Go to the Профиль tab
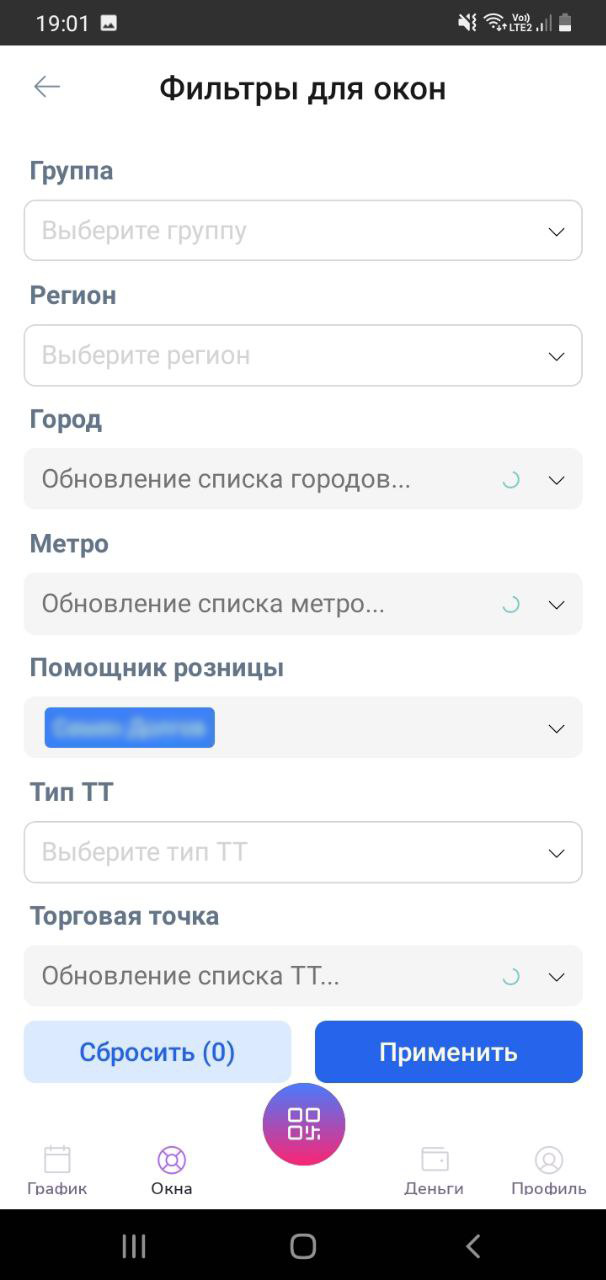Viewport: 606px width, 1280px height. coord(548,1170)
